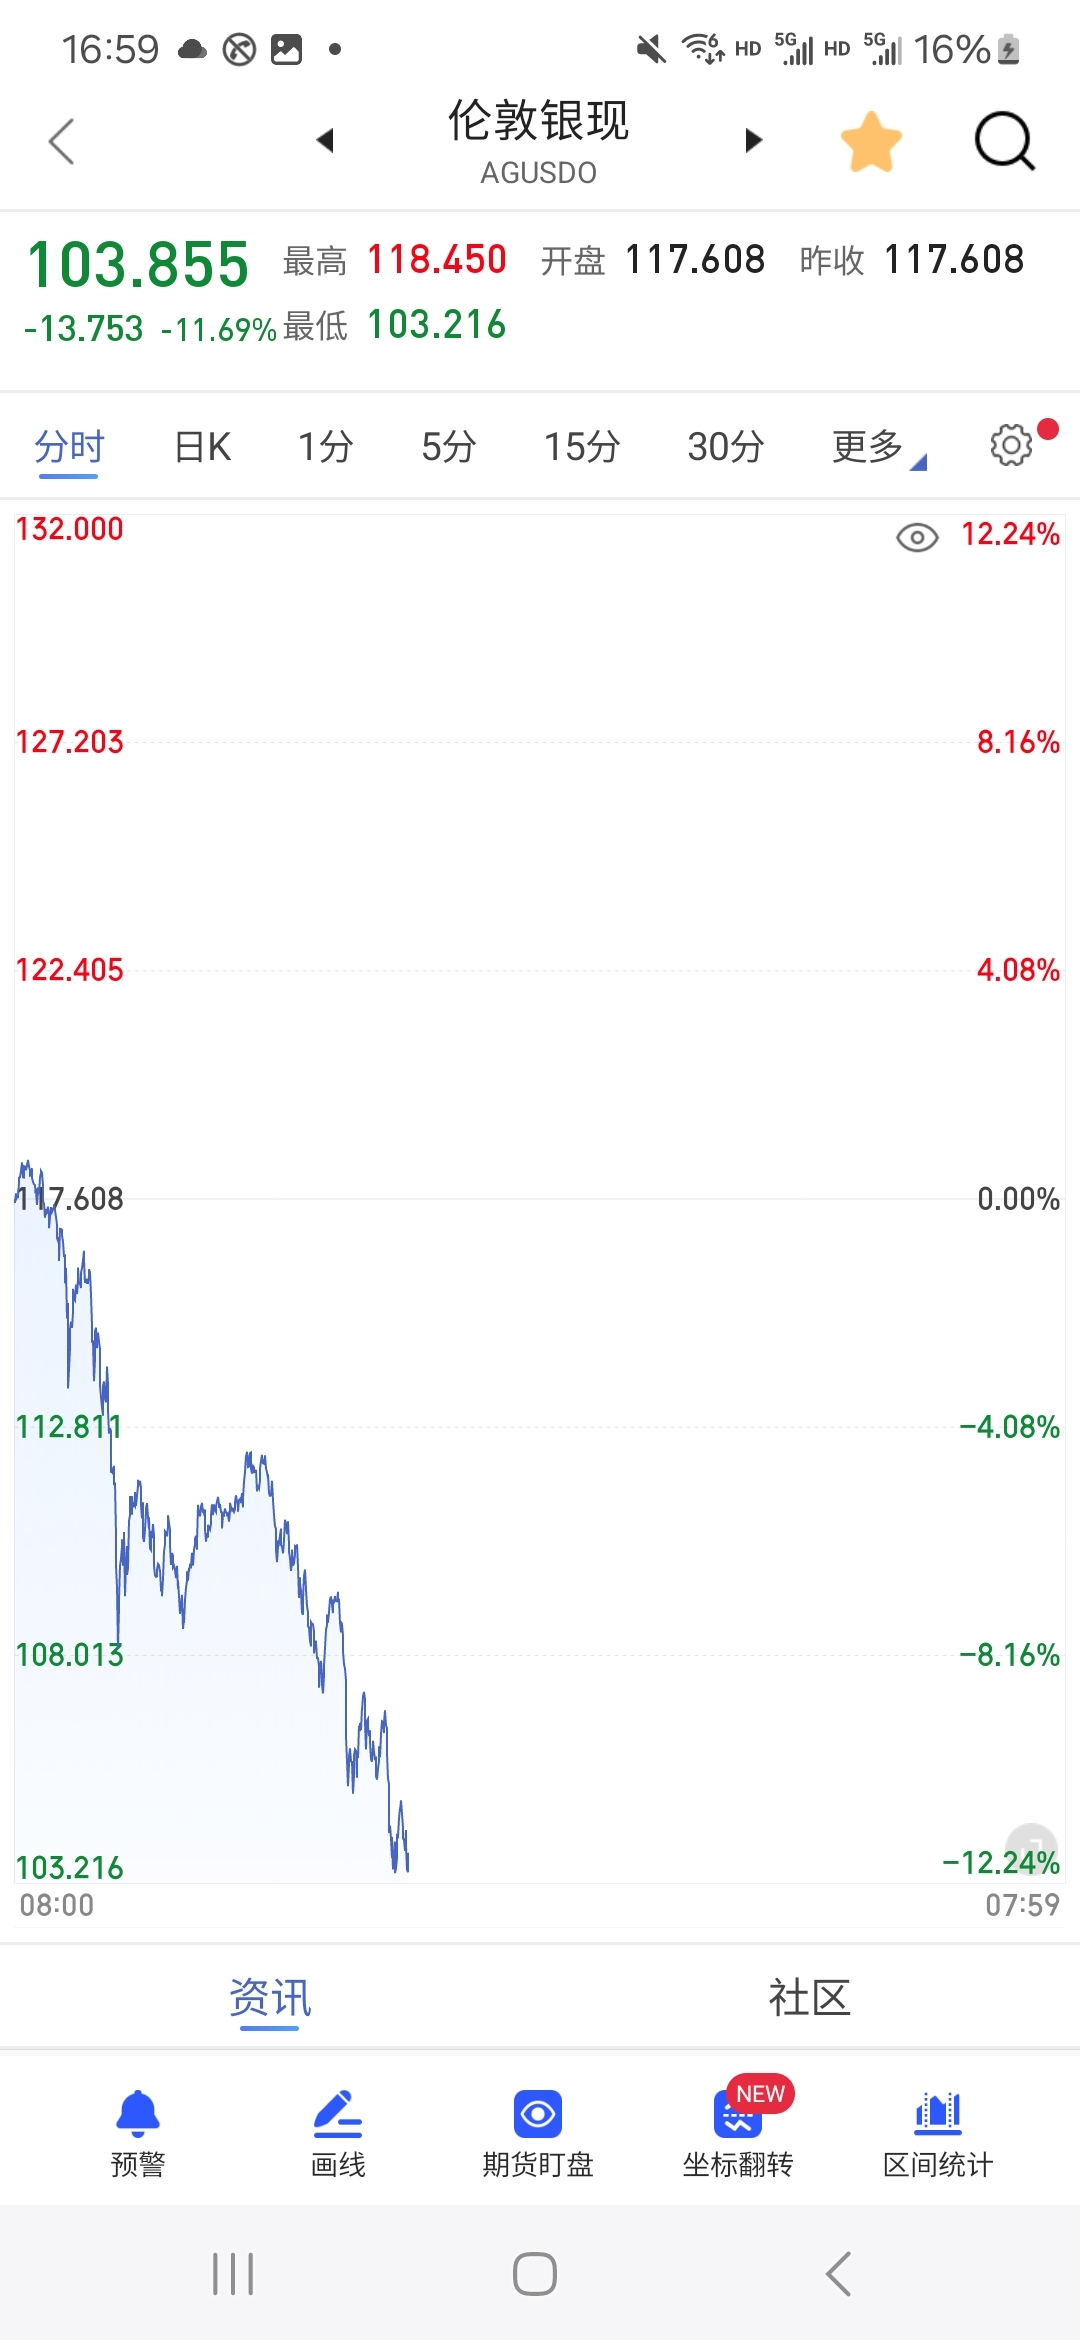Open the 社区 community tab
The width and height of the screenshot is (1080, 2340).
809,1998
